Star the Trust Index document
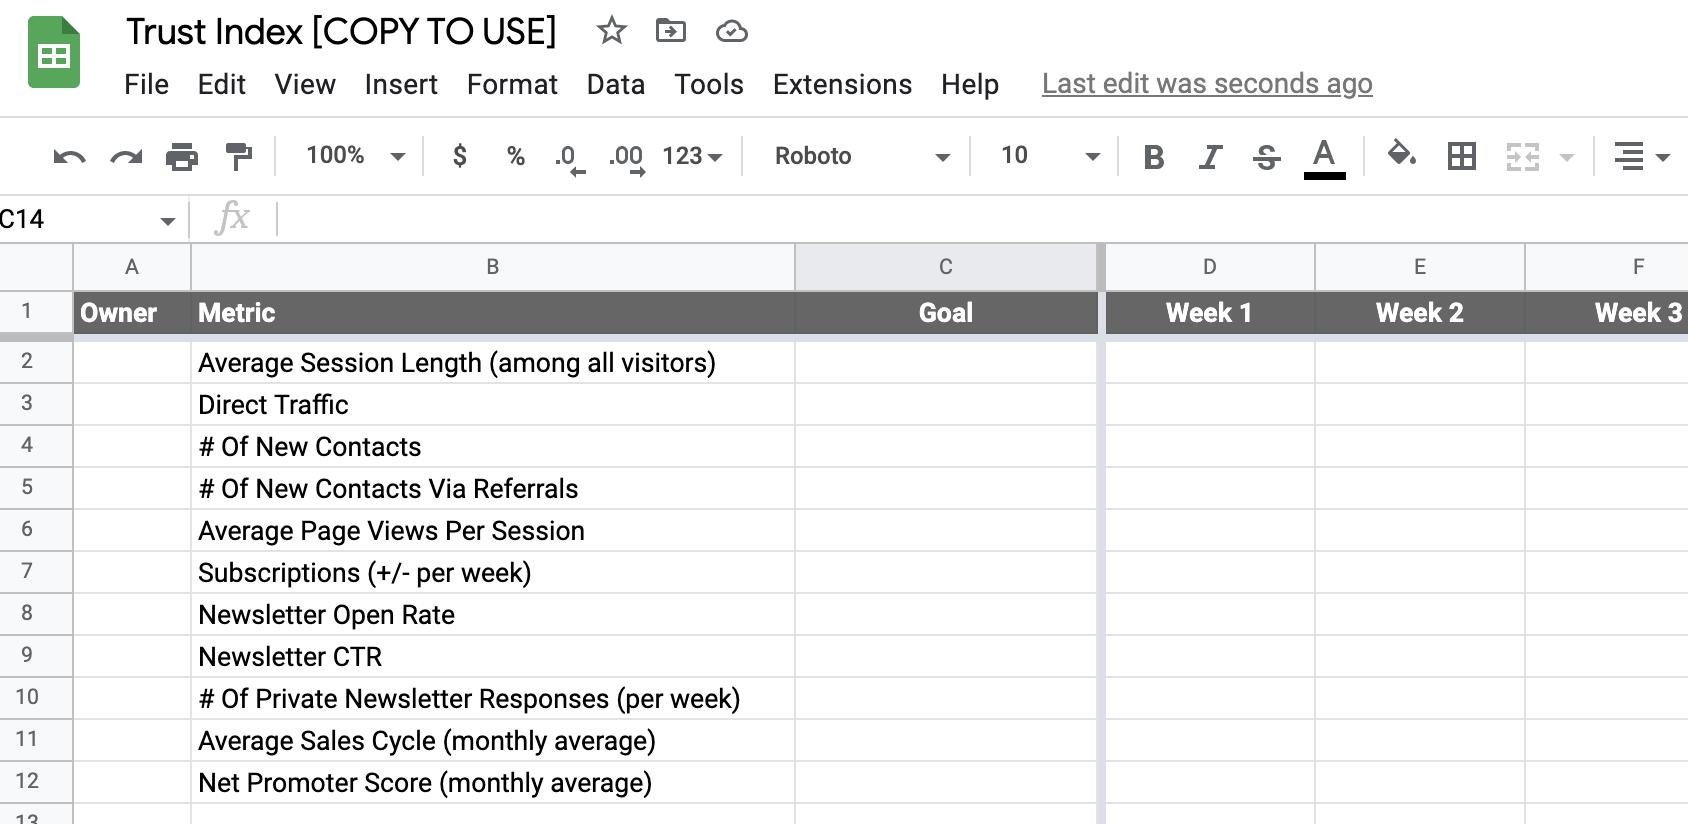 pyautogui.click(x=611, y=31)
